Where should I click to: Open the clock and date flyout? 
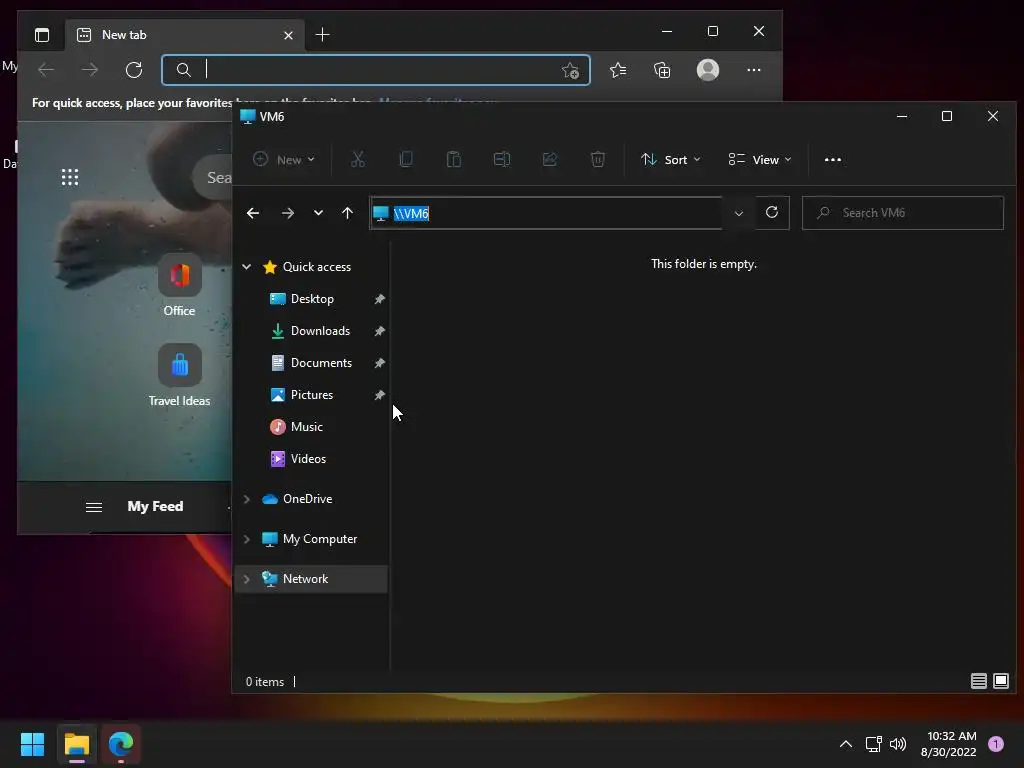(949, 744)
